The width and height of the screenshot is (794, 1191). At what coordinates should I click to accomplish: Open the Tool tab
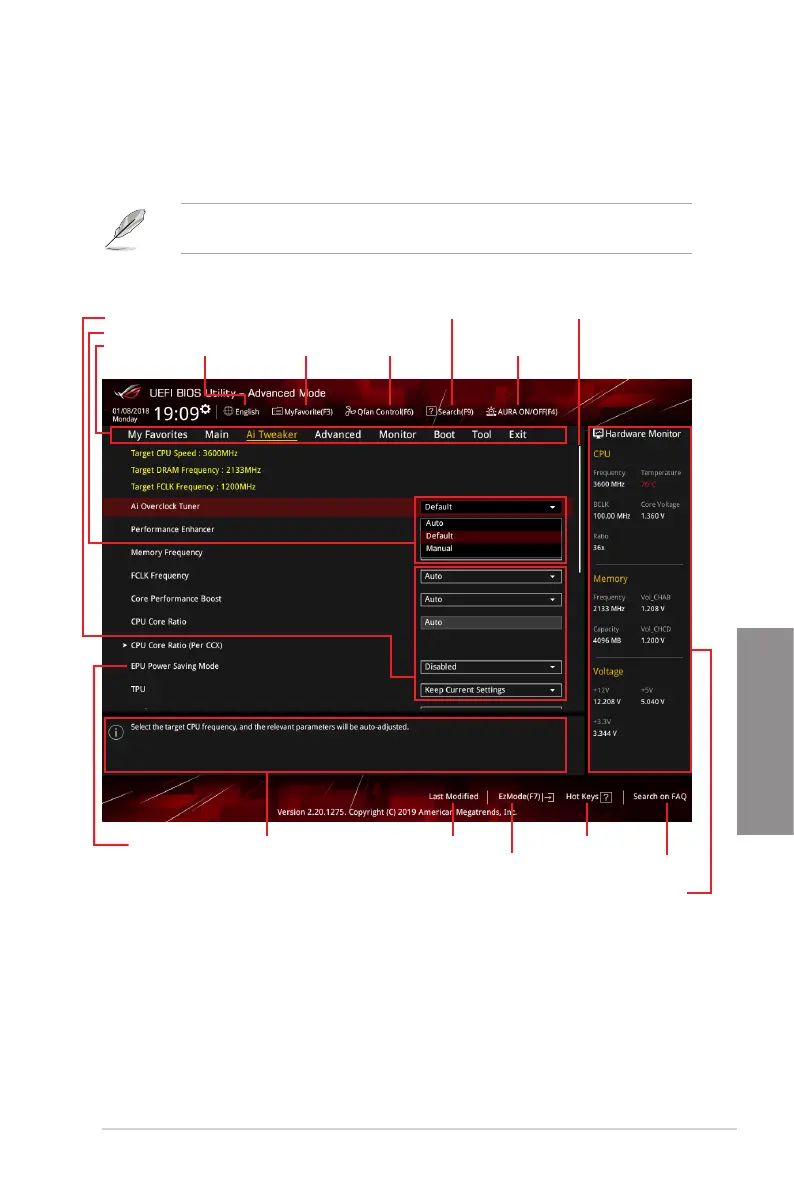click(x=482, y=434)
